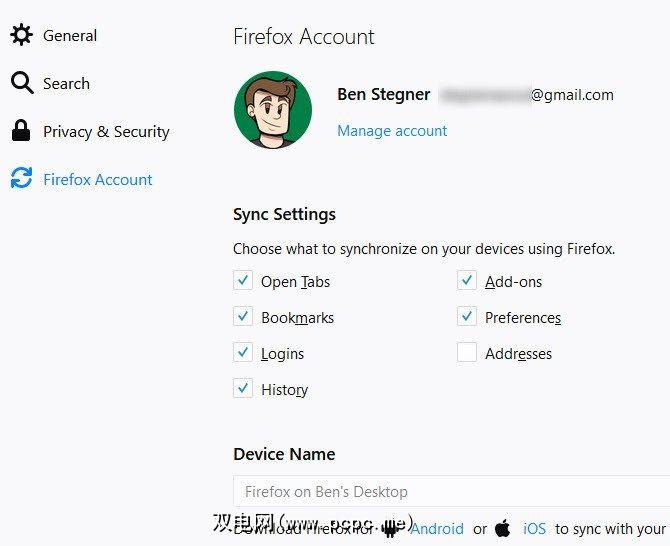This screenshot has width=670, height=546.
Task: Click the General gear icon
Action: pyautogui.click(x=21, y=35)
